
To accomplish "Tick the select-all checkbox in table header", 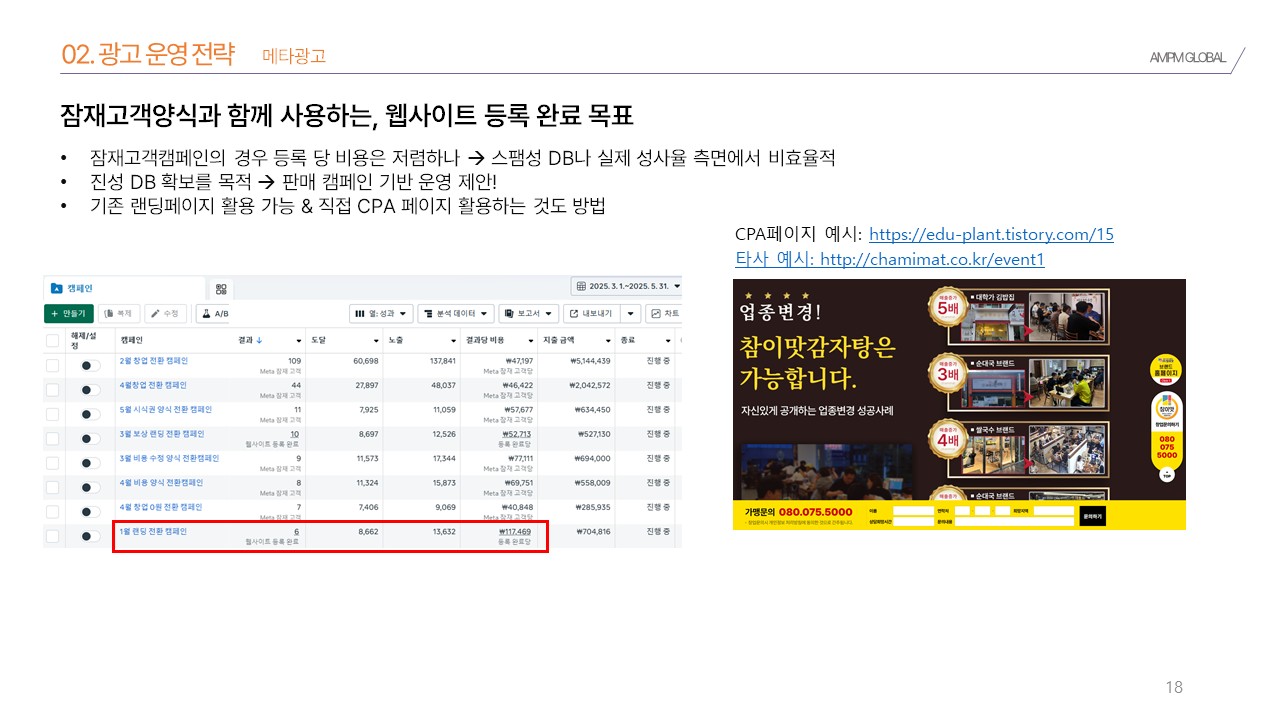I will [53, 340].
